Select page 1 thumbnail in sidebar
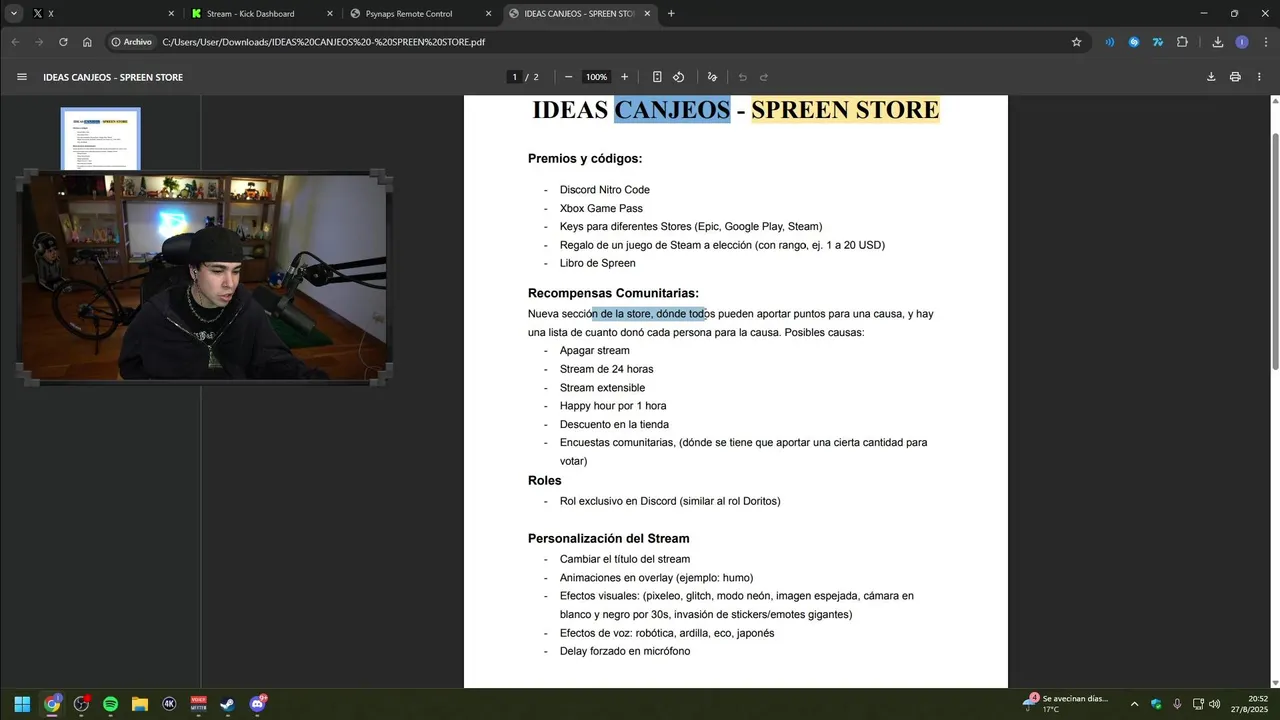The height and width of the screenshot is (720, 1280). (101, 140)
